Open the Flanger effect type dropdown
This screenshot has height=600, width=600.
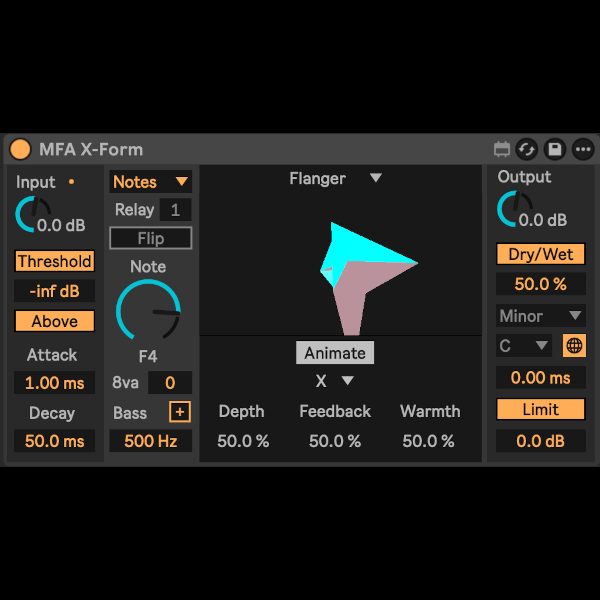point(335,179)
